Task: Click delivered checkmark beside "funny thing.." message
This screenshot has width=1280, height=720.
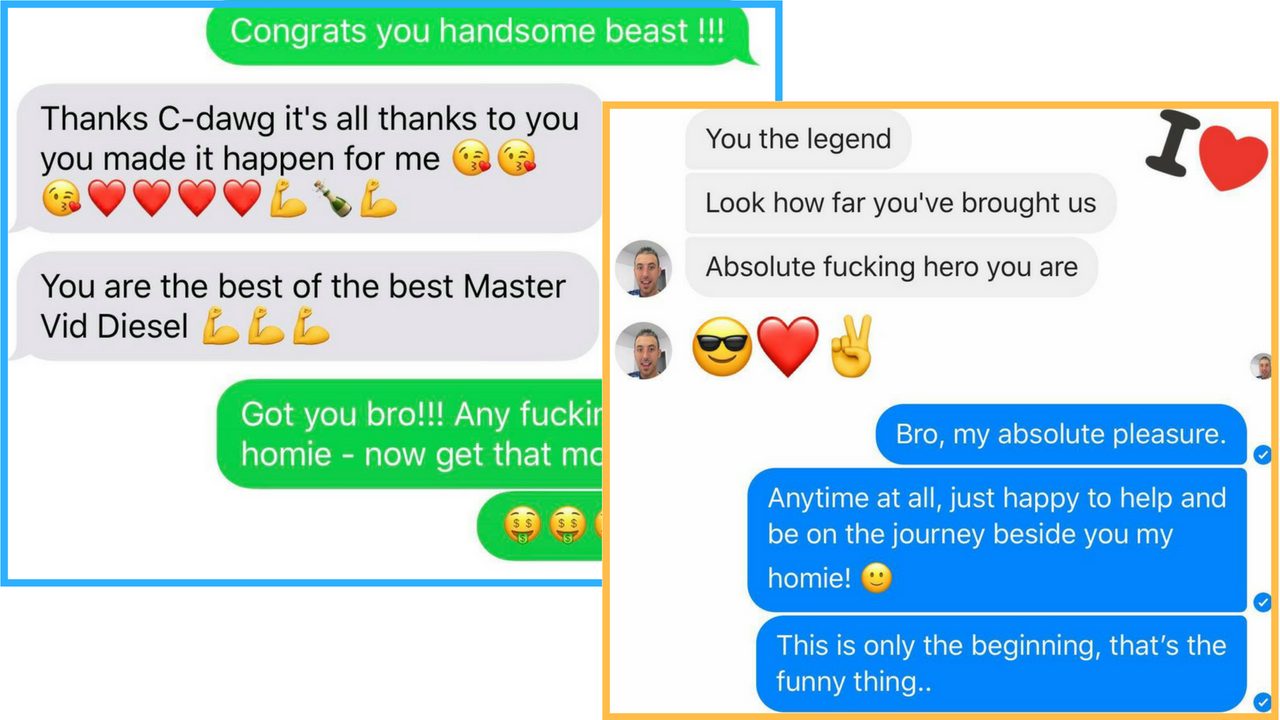Action: [1262, 702]
